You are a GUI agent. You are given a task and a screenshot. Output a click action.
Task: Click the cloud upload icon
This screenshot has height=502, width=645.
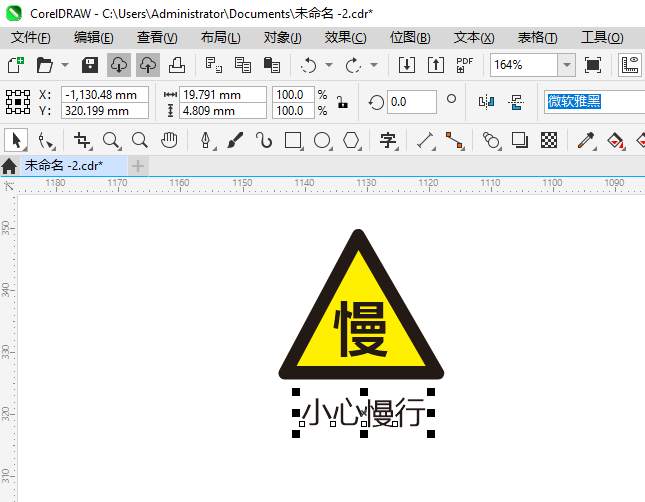pos(148,65)
